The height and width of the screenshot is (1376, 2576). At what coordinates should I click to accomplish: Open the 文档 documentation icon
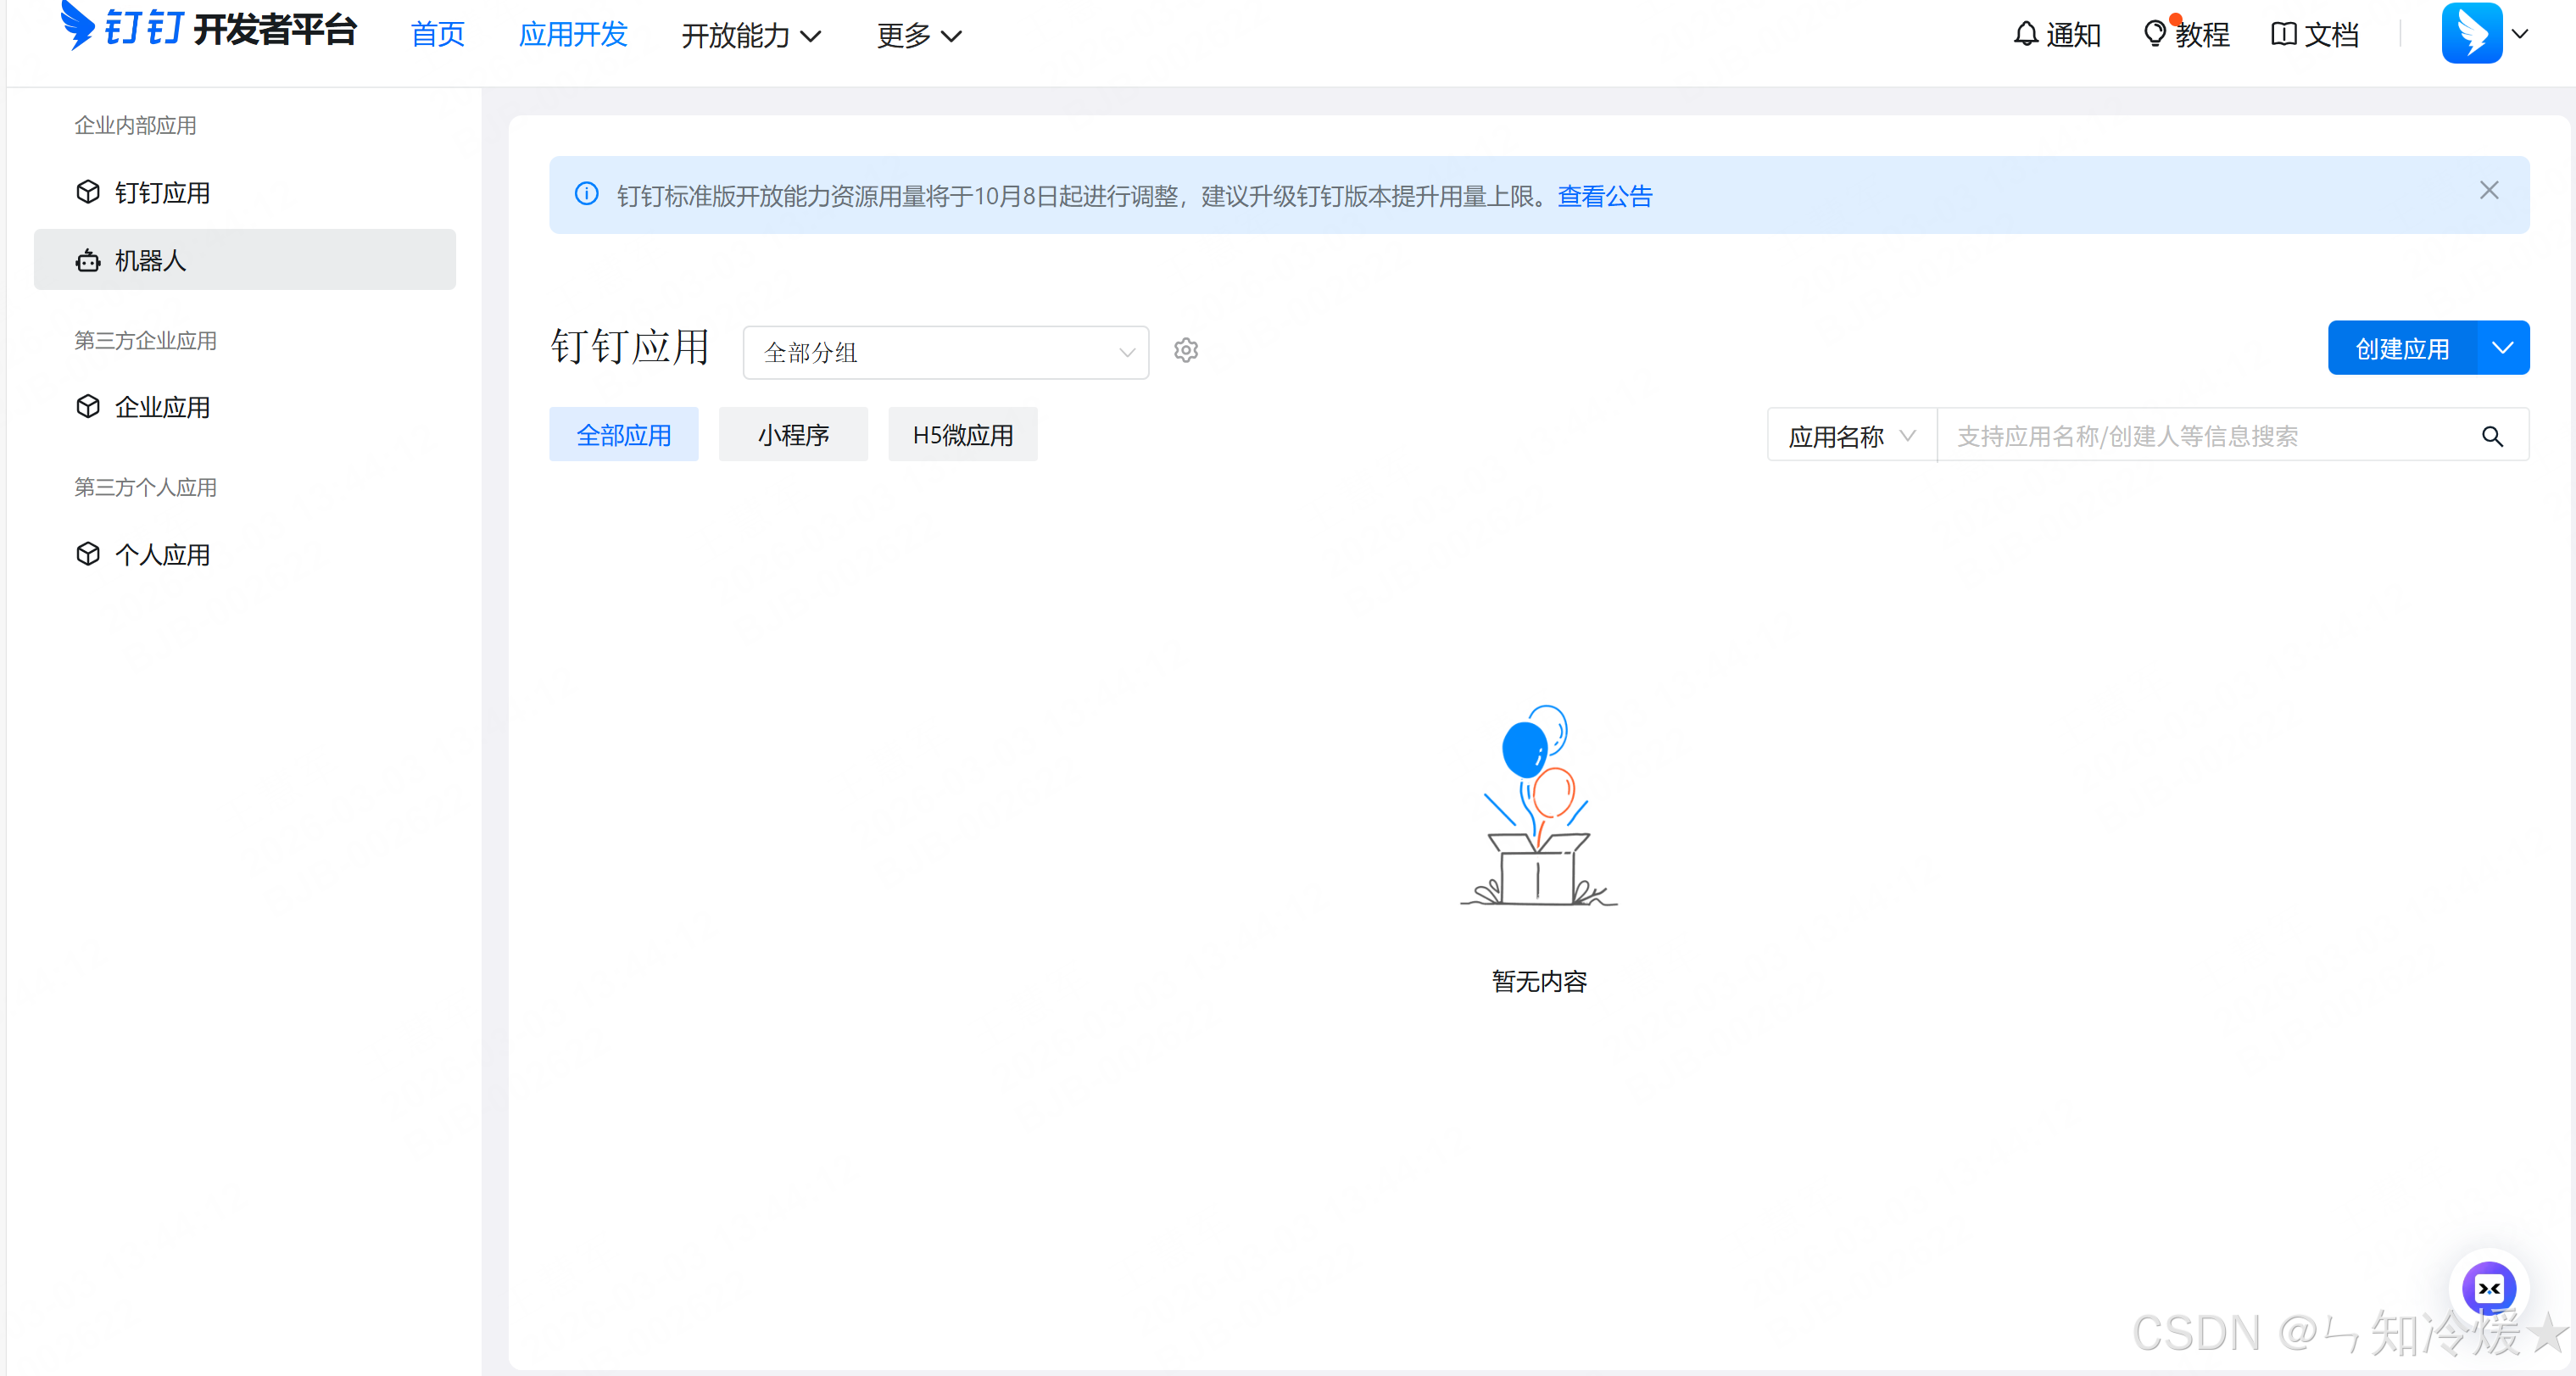click(x=2285, y=33)
